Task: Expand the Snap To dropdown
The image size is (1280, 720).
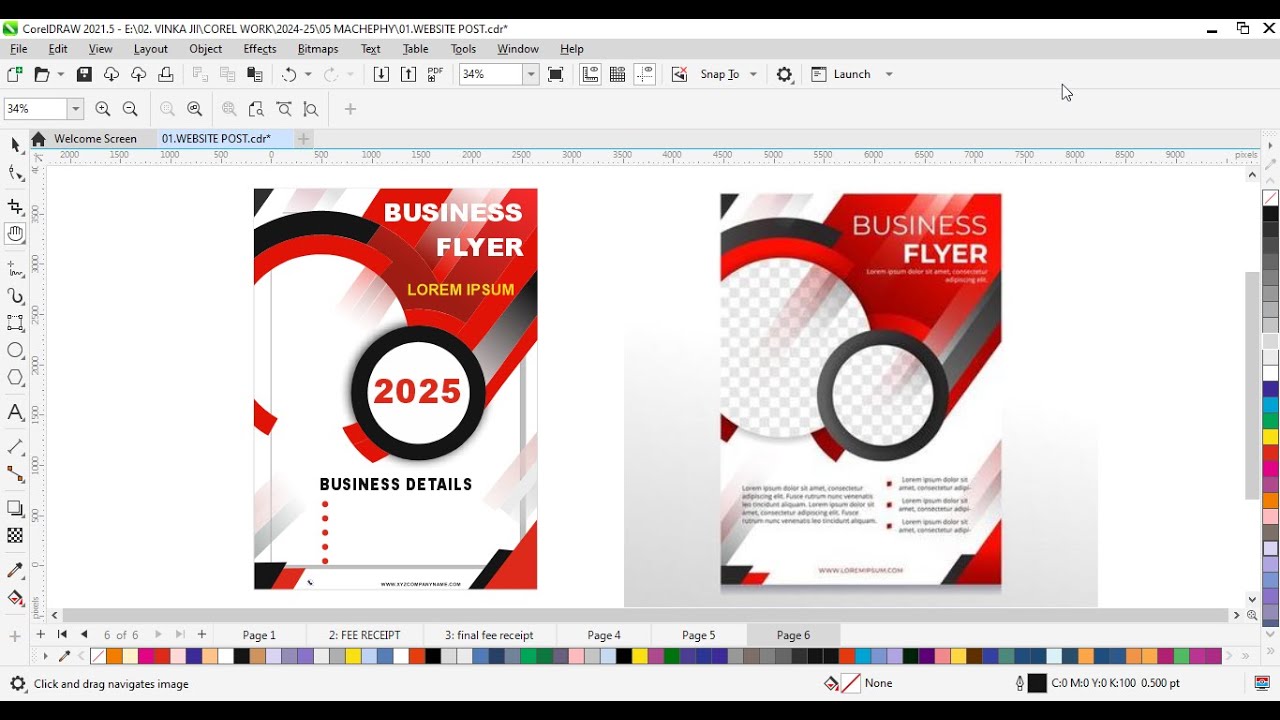Action: tap(753, 74)
